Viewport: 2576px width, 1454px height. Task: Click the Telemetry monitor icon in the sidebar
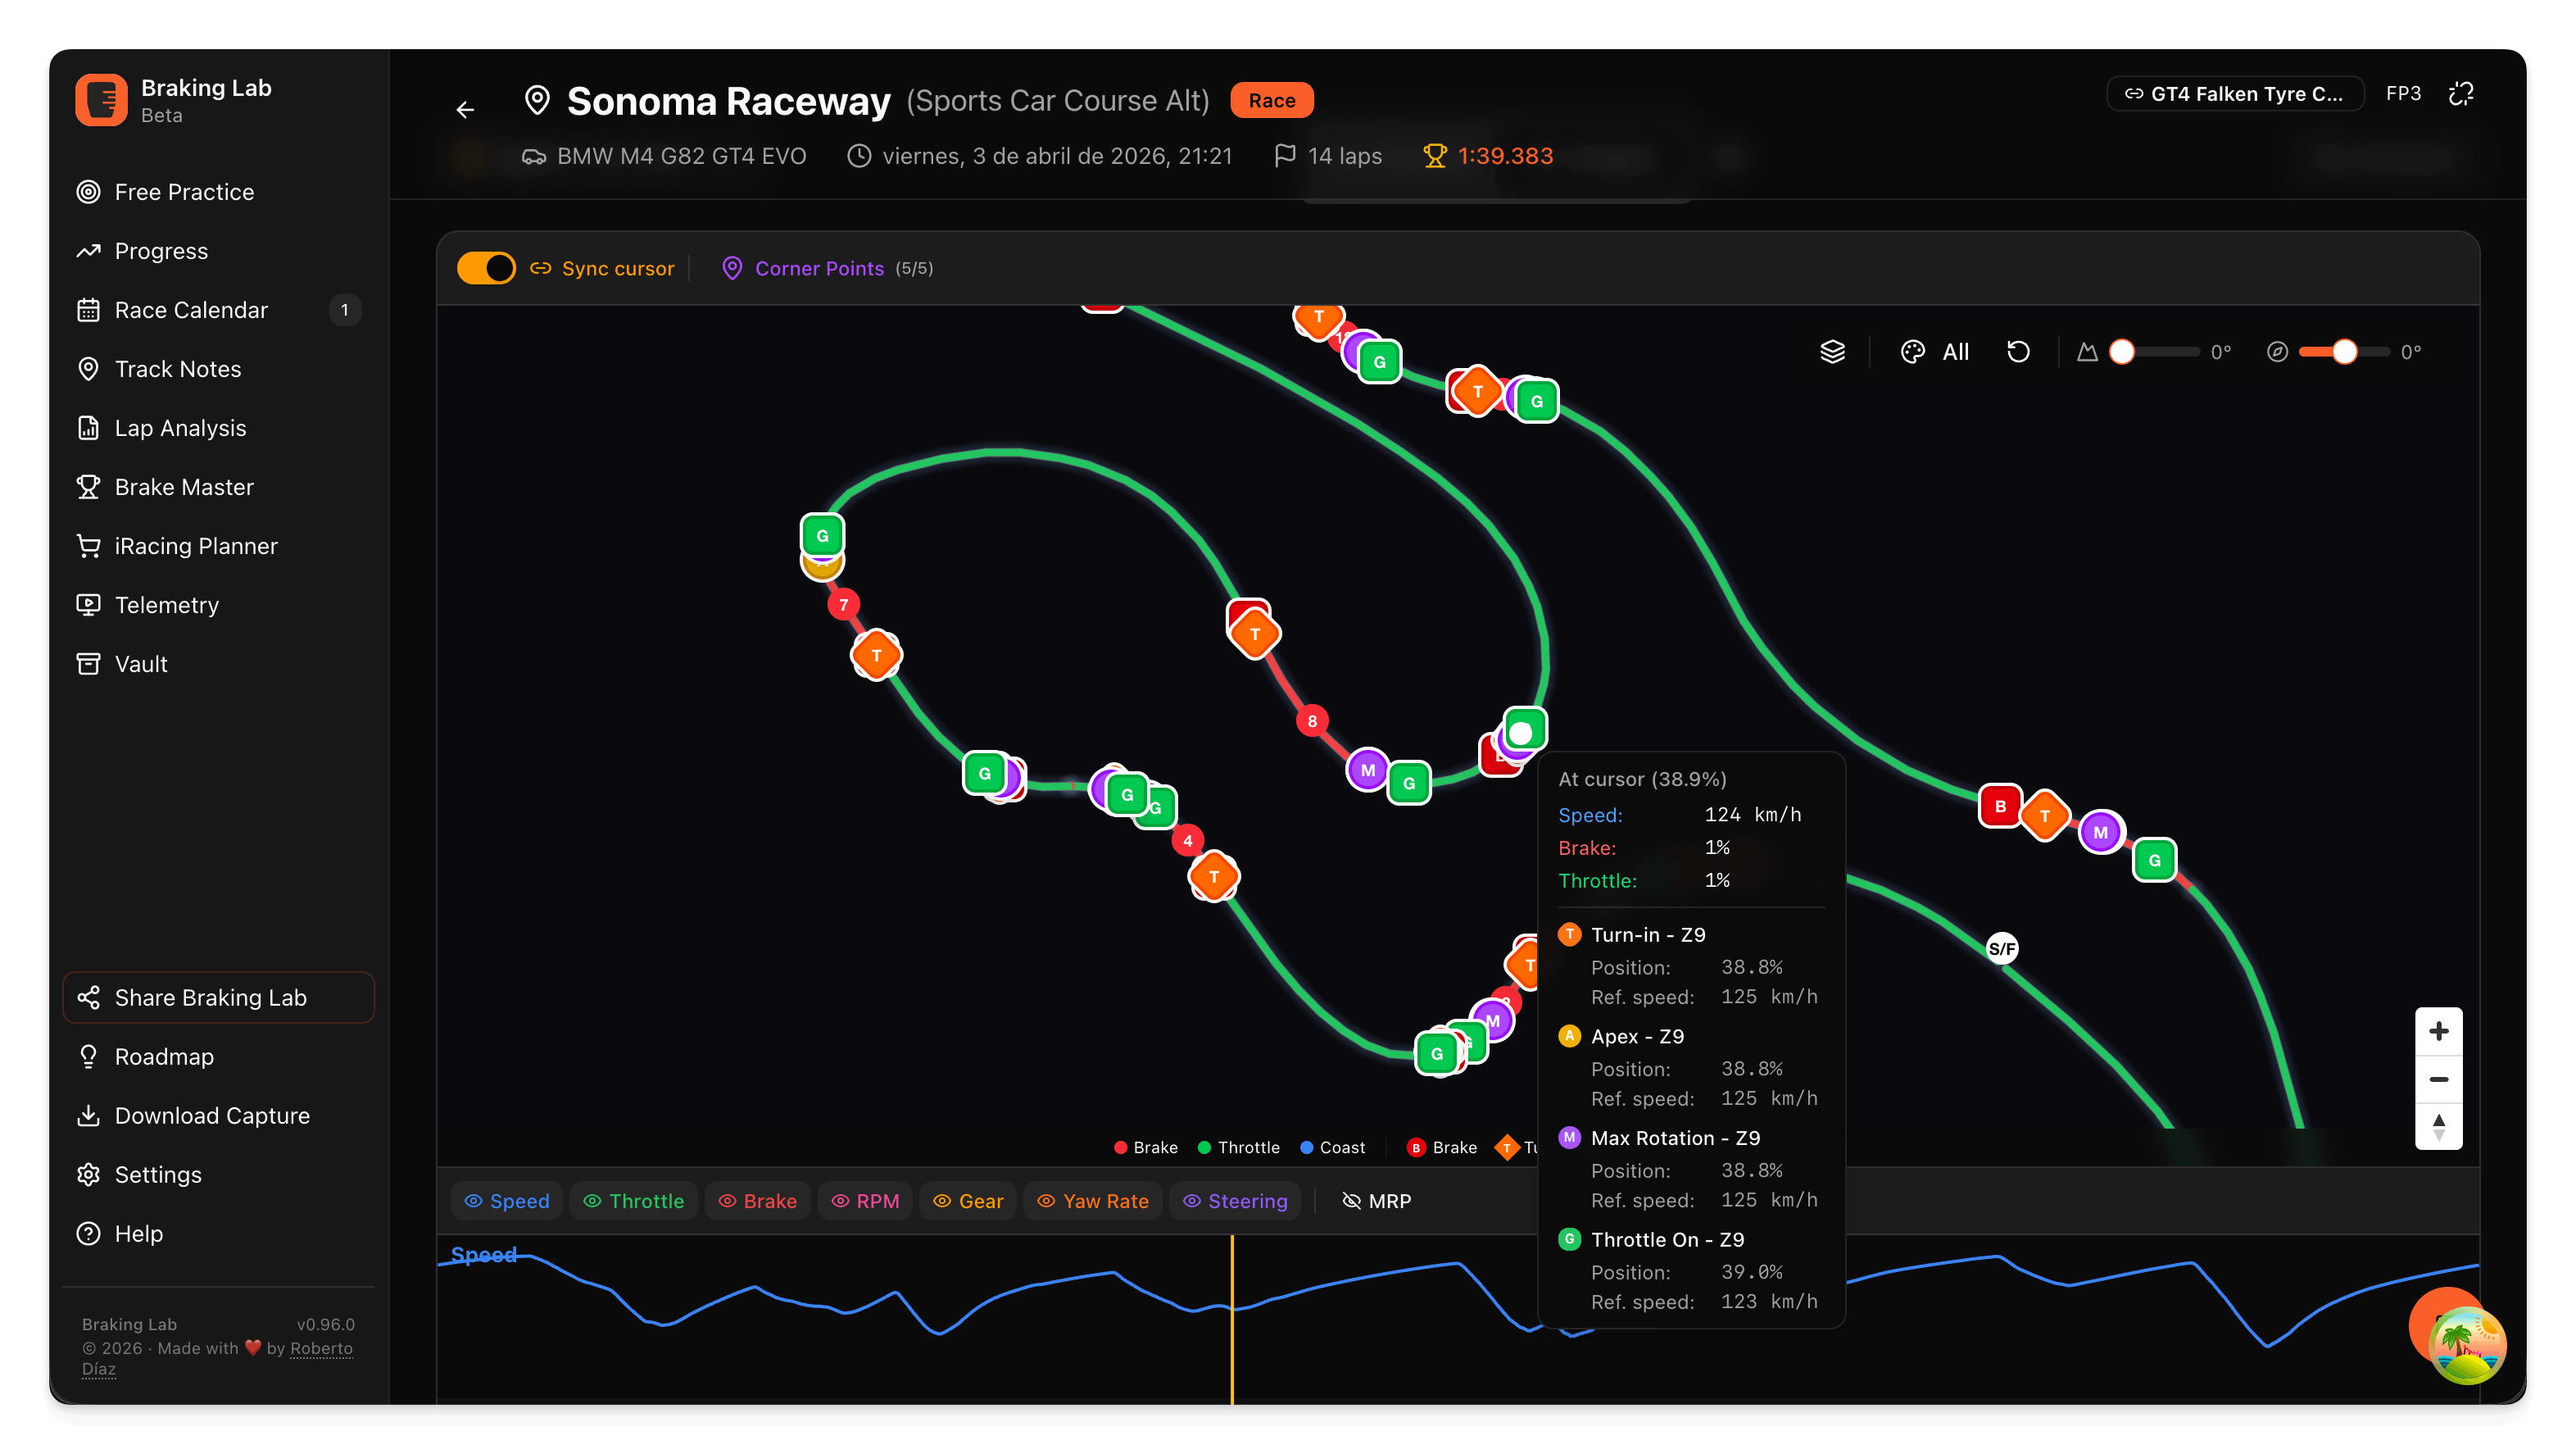[89, 604]
